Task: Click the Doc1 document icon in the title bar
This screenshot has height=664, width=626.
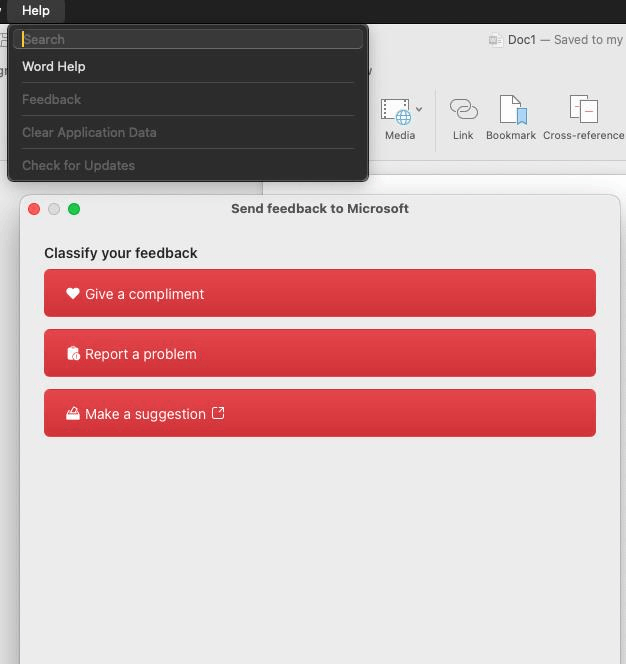Action: click(496, 40)
